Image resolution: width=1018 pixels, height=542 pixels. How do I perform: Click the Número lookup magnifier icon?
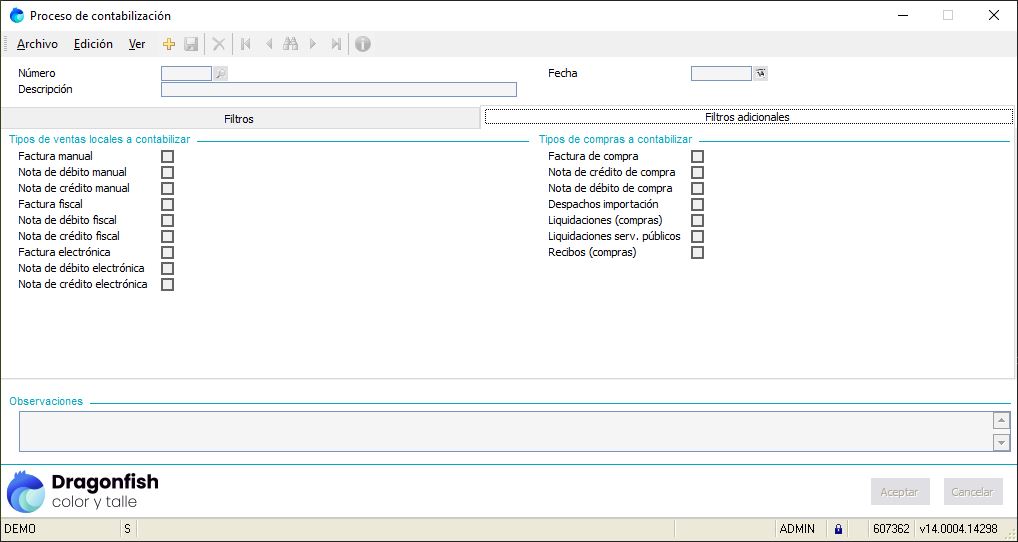point(221,73)
